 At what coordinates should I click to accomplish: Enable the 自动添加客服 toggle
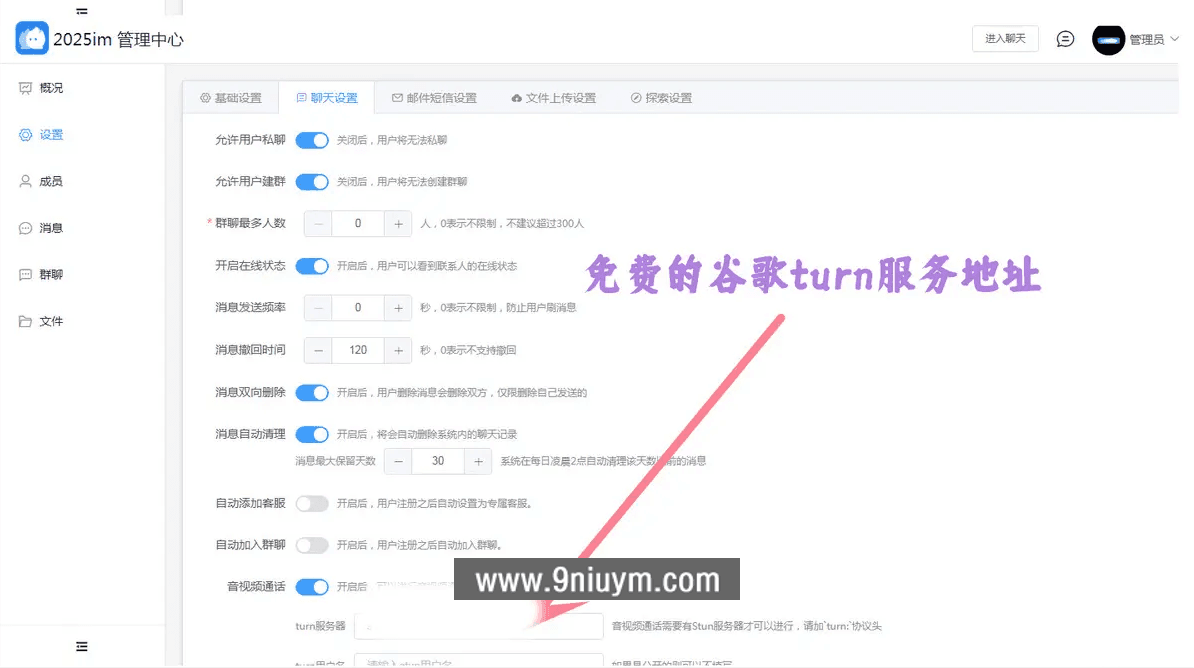point(312,505)
